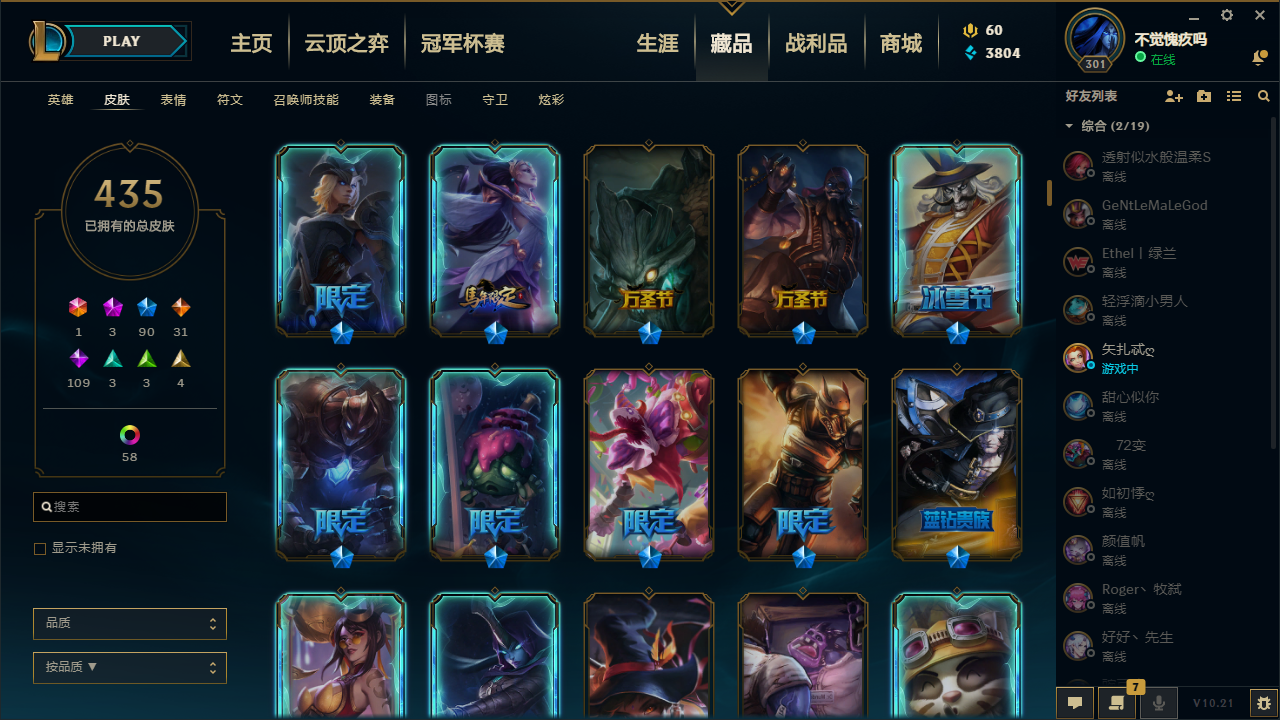Open the chat bubble icon

pyautogui.click(x=1075, y=703)
